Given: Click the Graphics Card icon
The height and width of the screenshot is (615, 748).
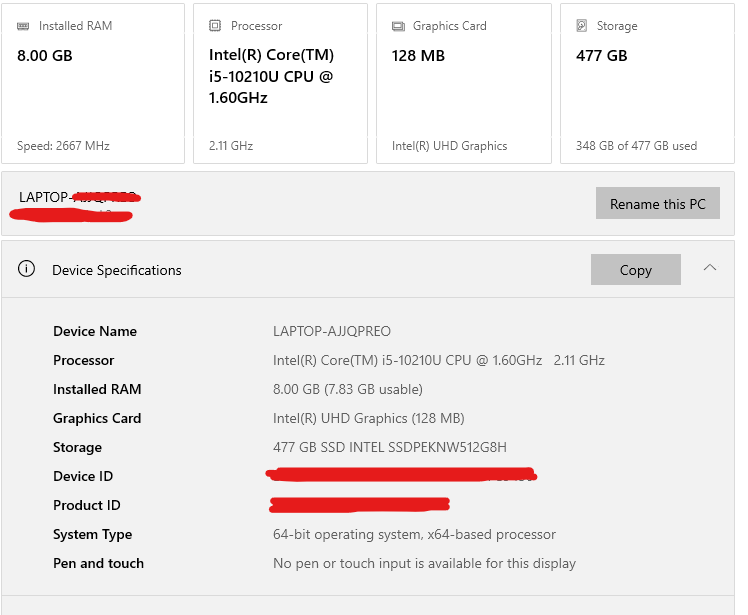Looking at the screenshot, I should (x=398, y=26).
